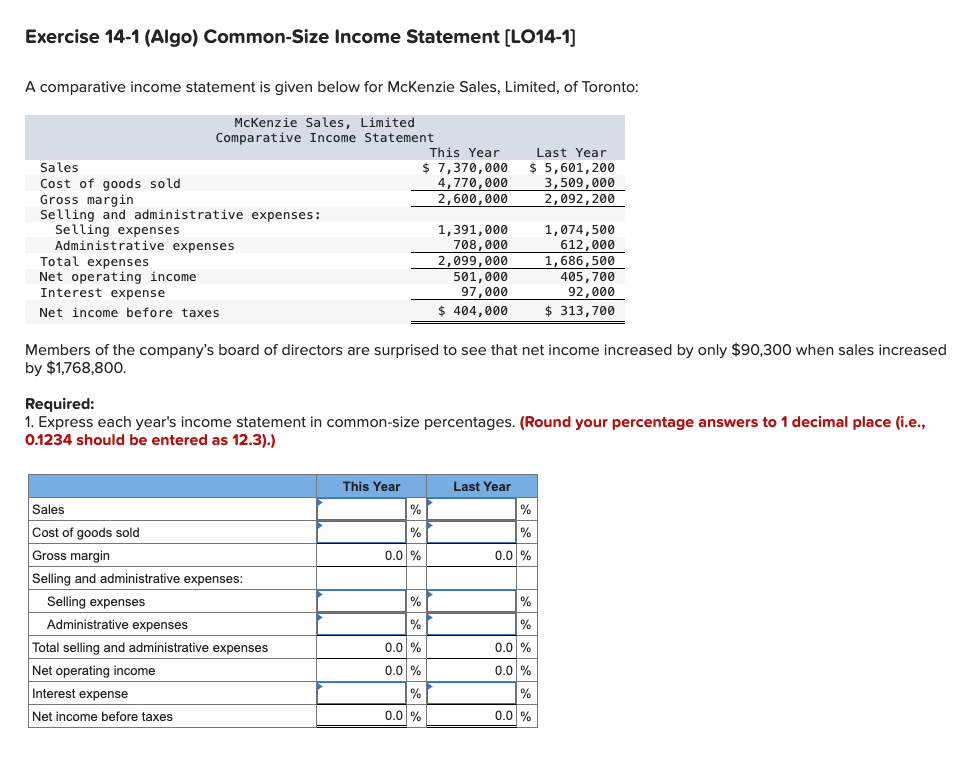This screenshot has height=779, width=977.
Task: Click the hint marker in Cost of goods sold field
Action: [x=322, y=527]
